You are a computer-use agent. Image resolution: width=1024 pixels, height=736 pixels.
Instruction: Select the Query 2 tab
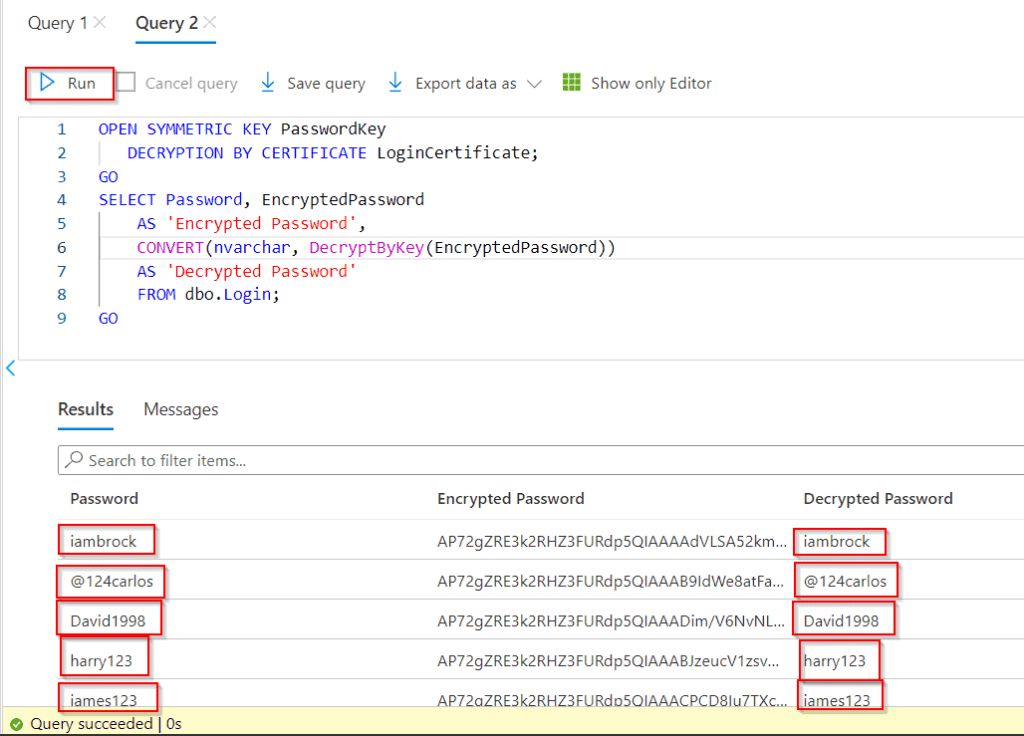[167, 23]
